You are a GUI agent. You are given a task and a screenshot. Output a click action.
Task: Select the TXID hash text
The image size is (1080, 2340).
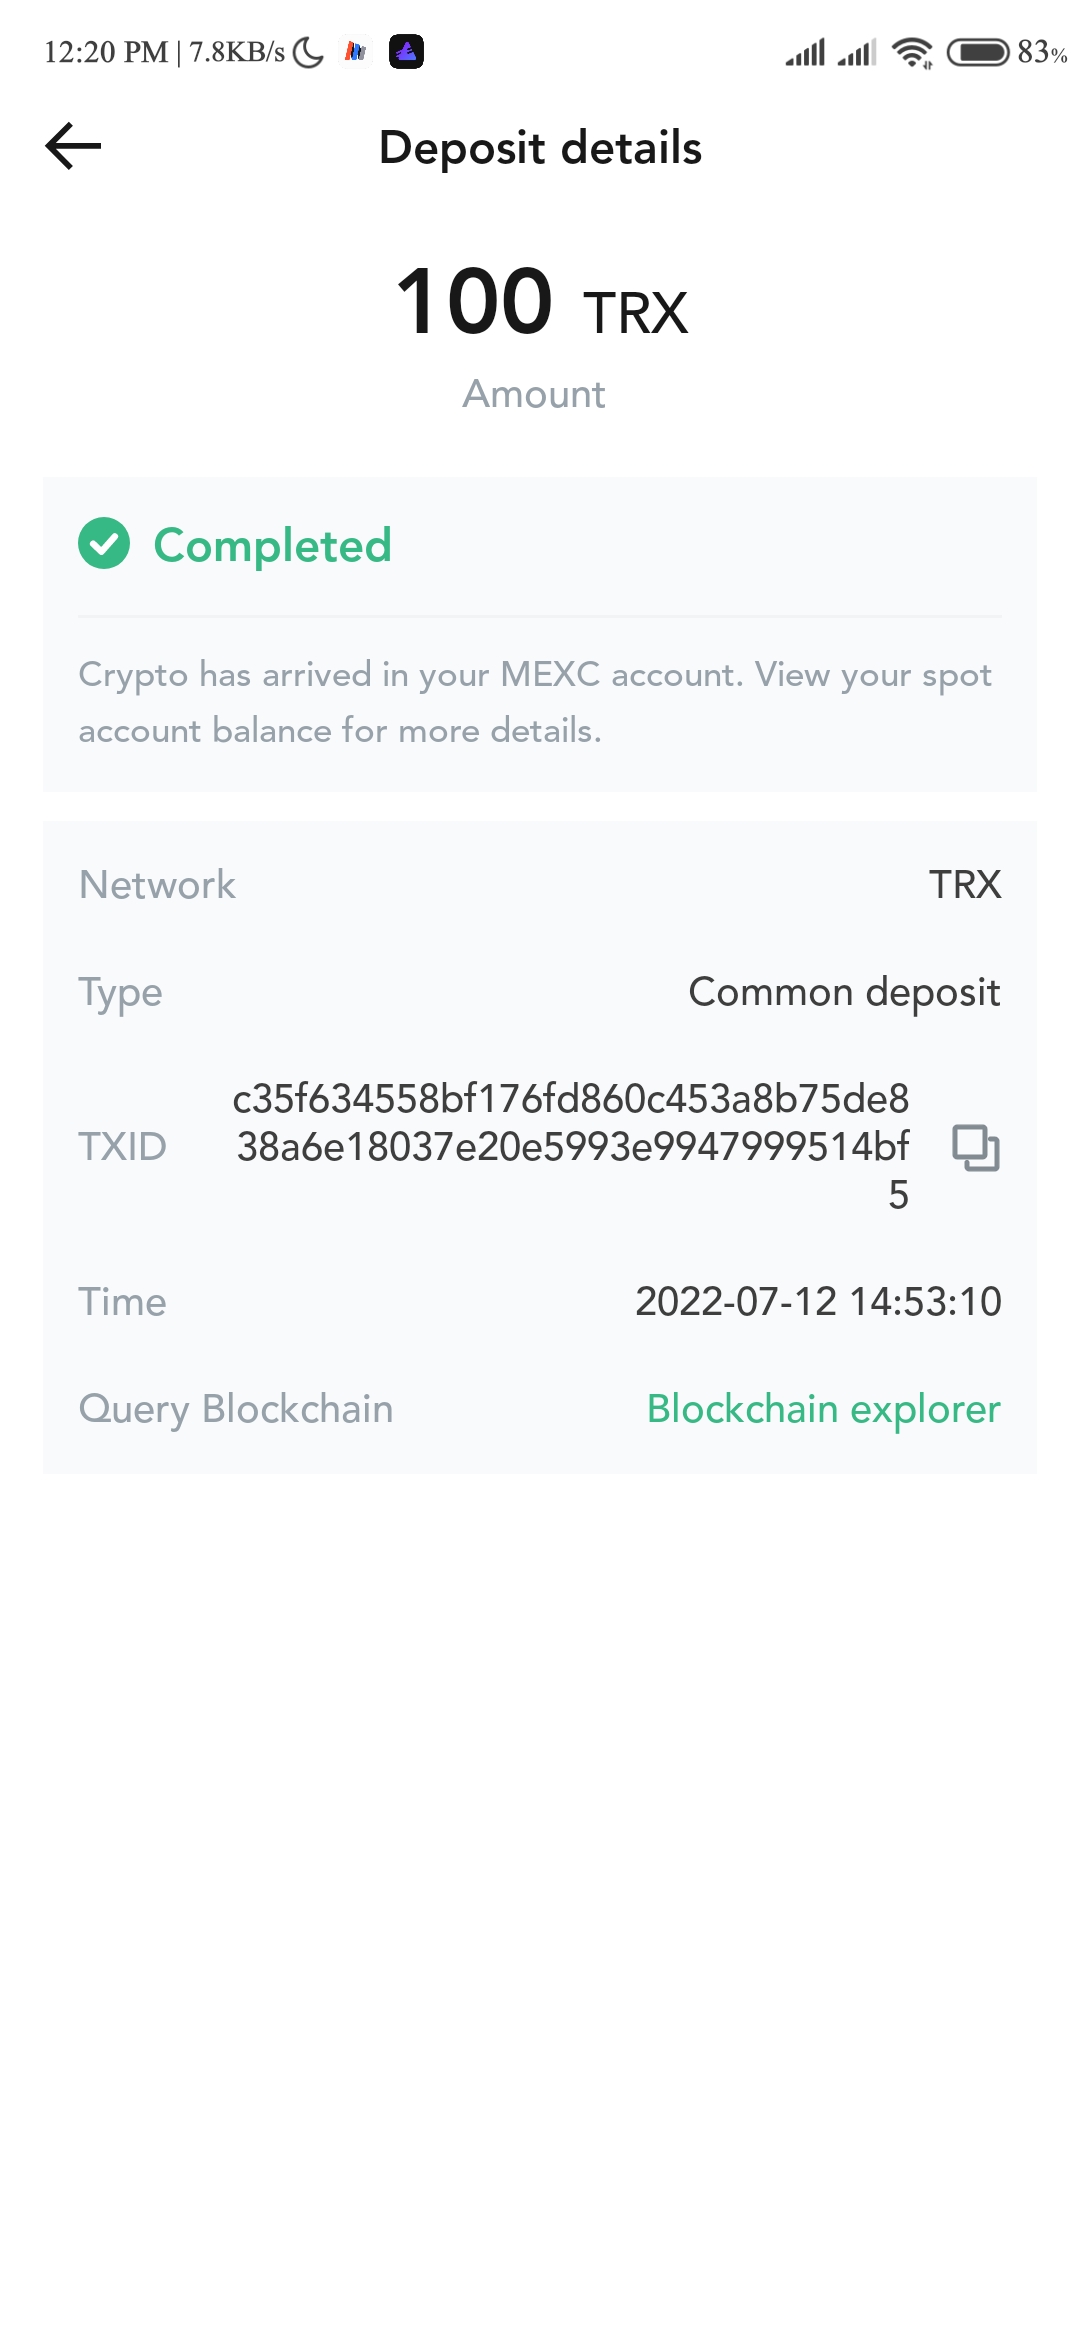pos(571,1147)
